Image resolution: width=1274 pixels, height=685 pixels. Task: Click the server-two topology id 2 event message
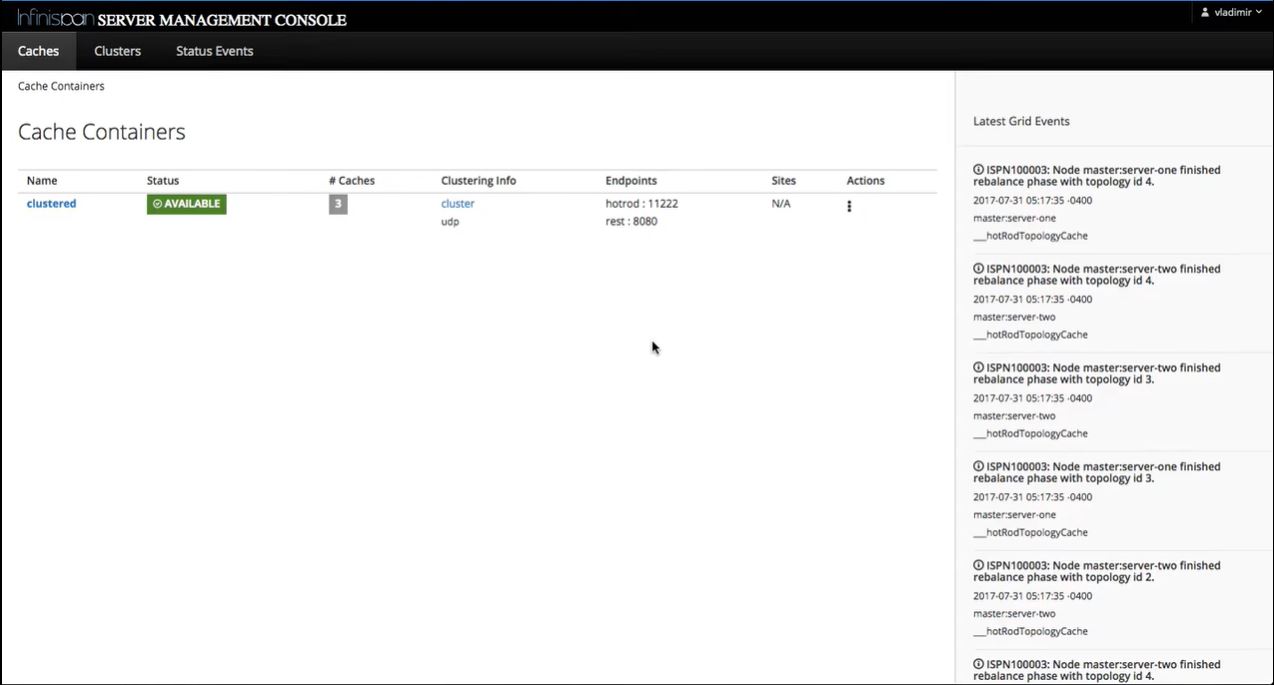(x=1097, y=572)
